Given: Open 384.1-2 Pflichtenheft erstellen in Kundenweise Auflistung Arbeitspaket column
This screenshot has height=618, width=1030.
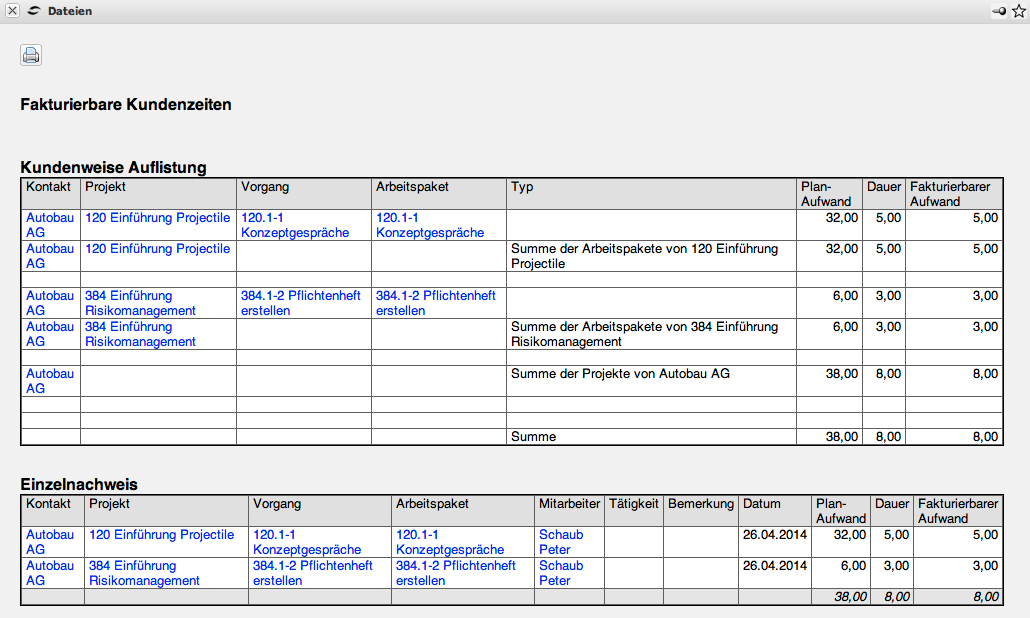Looking at the screenshot, I should (436, 303).
